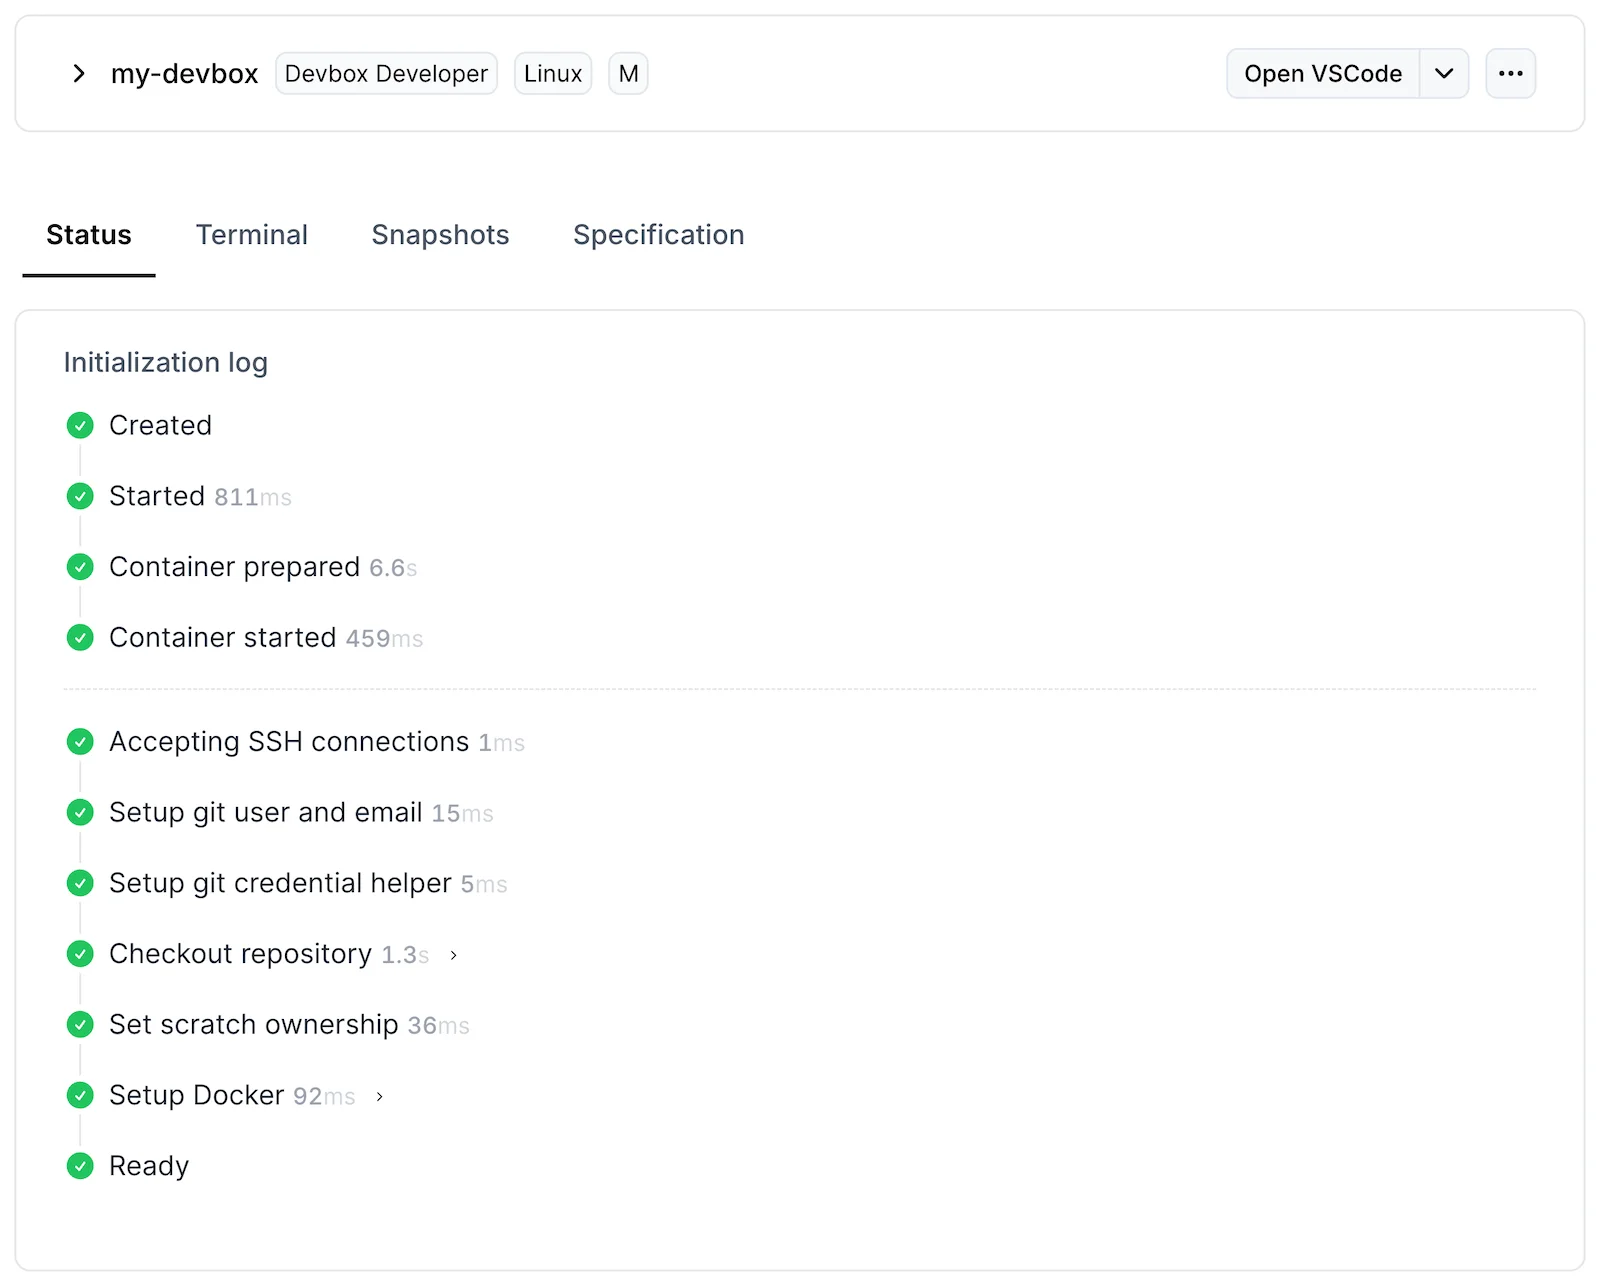Screen dimensions: 1600x1282
Task: Click the Container started step label
Action: pos(223,638)
